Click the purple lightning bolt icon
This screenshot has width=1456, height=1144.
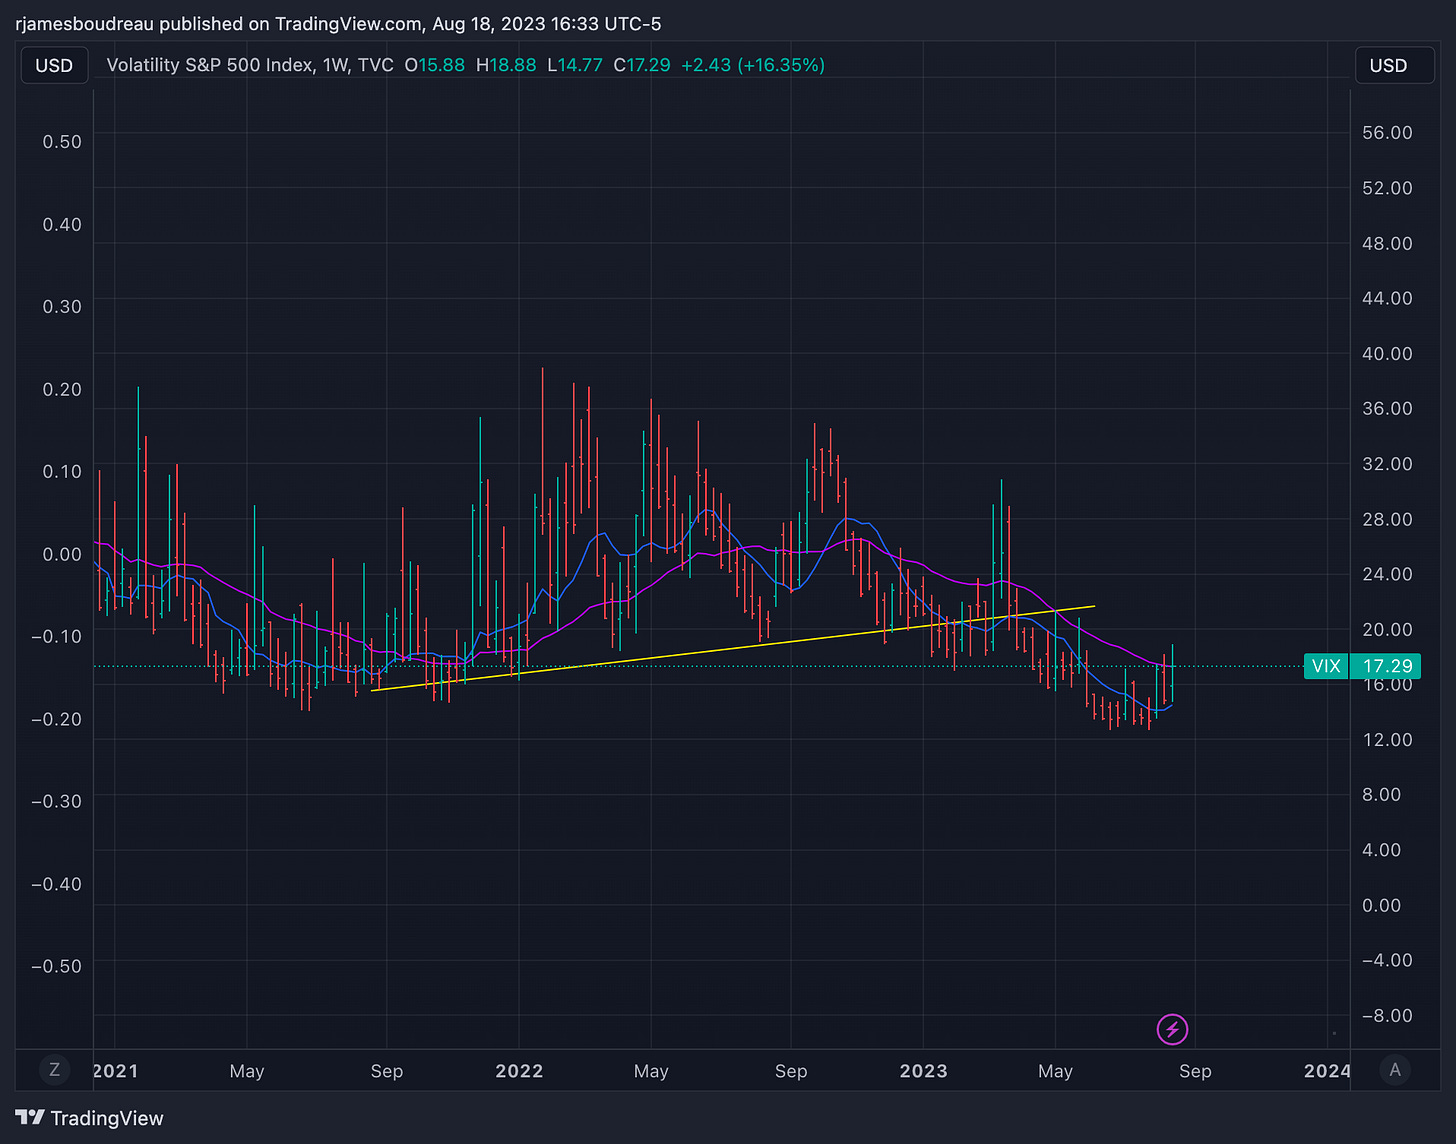coord(1172,1029)
